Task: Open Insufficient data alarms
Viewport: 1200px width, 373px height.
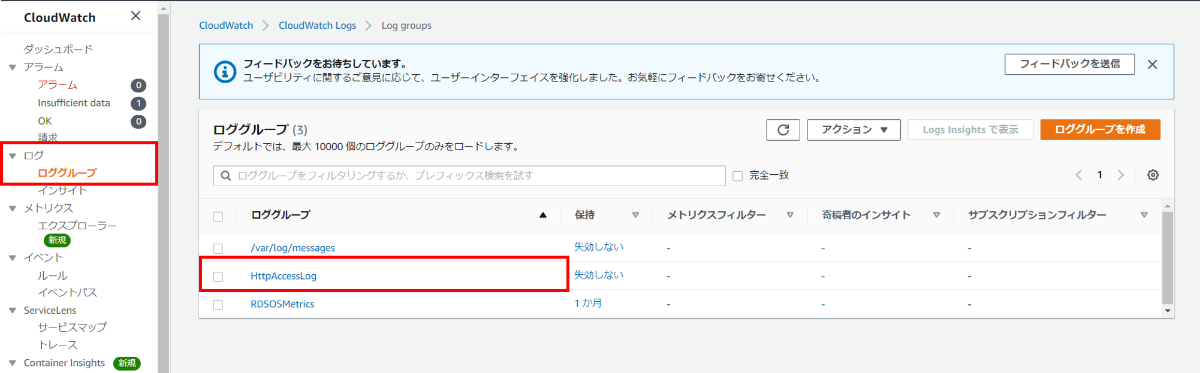Action: (x=74, y=103)
